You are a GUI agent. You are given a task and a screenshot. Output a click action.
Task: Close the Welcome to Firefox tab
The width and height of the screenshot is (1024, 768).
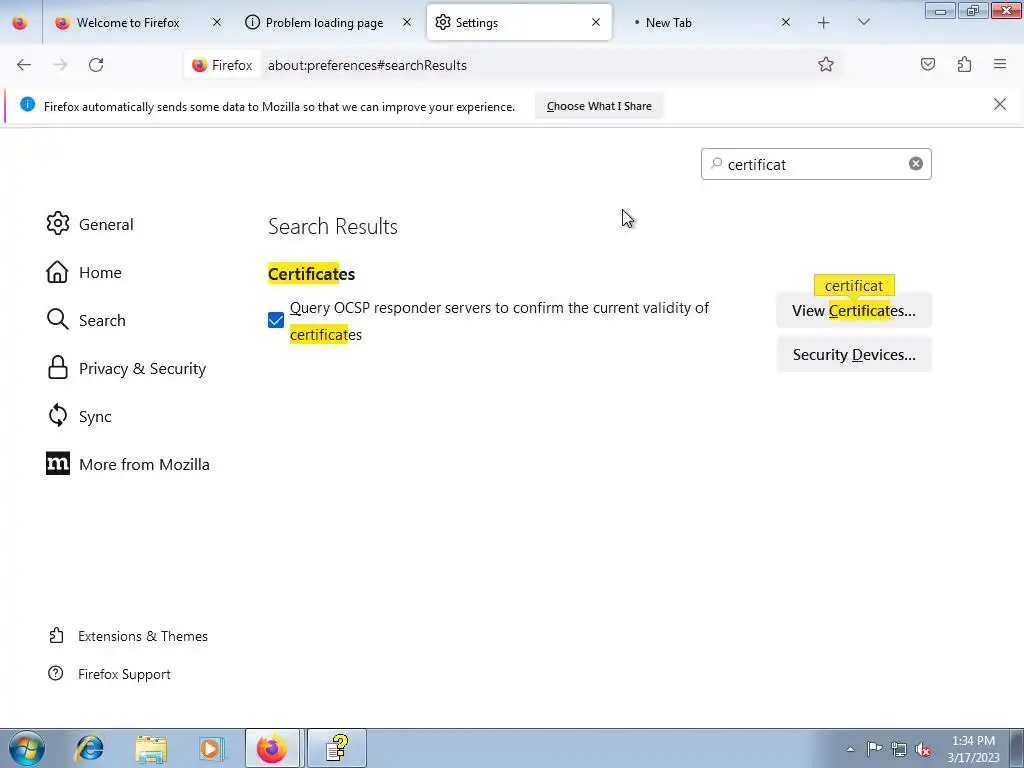pyautogui.click(x=217, y=22)
